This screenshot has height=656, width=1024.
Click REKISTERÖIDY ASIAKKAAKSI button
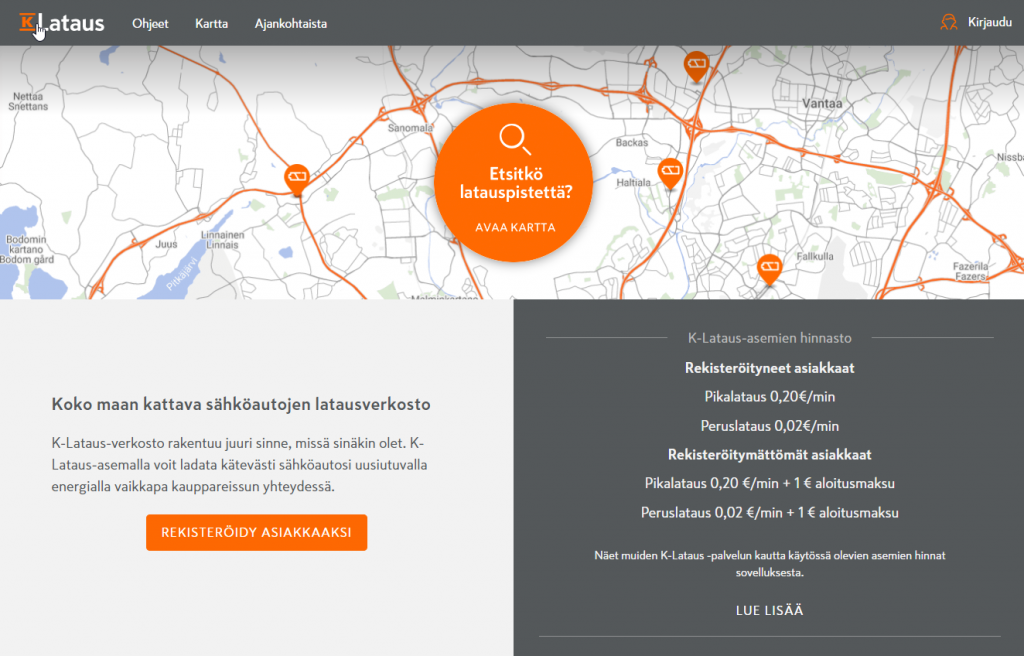(x=257, y=533)
